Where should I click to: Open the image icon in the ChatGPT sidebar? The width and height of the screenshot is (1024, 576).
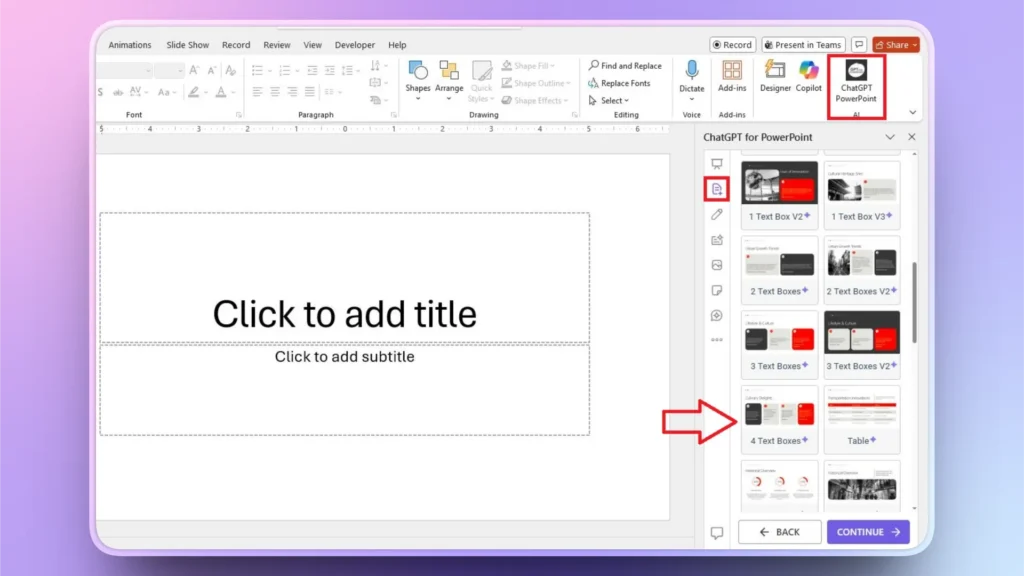716,265
